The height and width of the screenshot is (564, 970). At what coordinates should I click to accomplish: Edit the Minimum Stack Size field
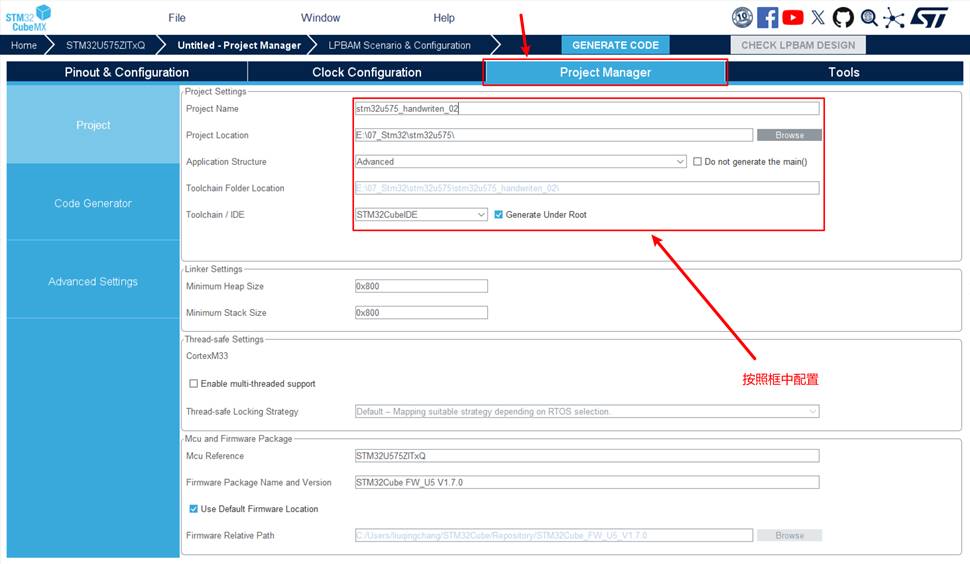(x=421, y=312)
